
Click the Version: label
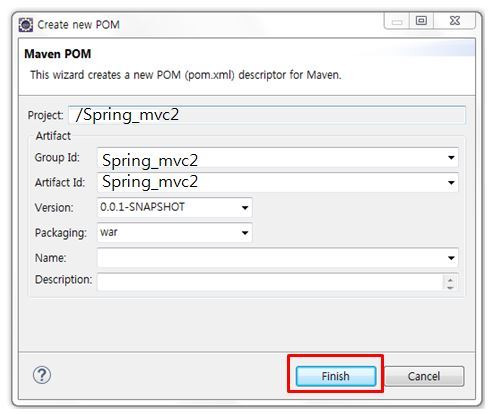[x=54, y=208]
